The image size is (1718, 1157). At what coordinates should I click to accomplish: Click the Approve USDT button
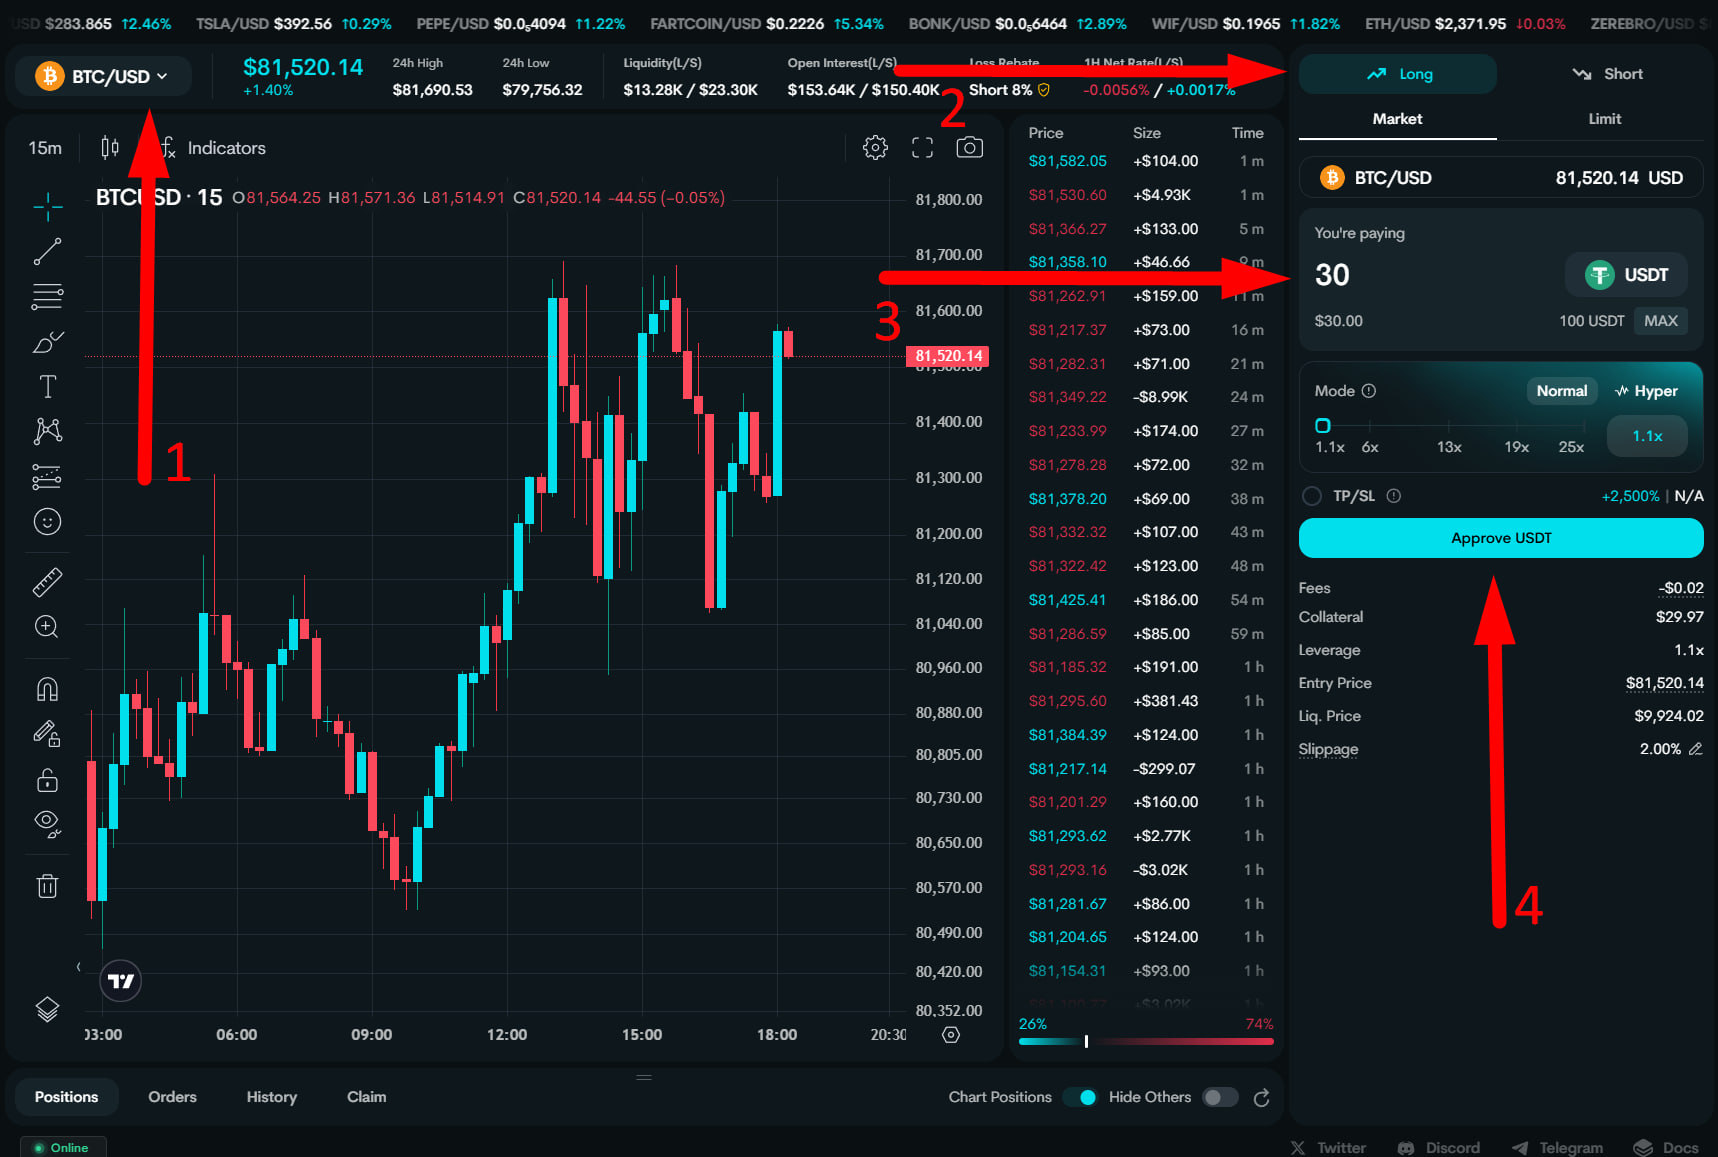1501,538
